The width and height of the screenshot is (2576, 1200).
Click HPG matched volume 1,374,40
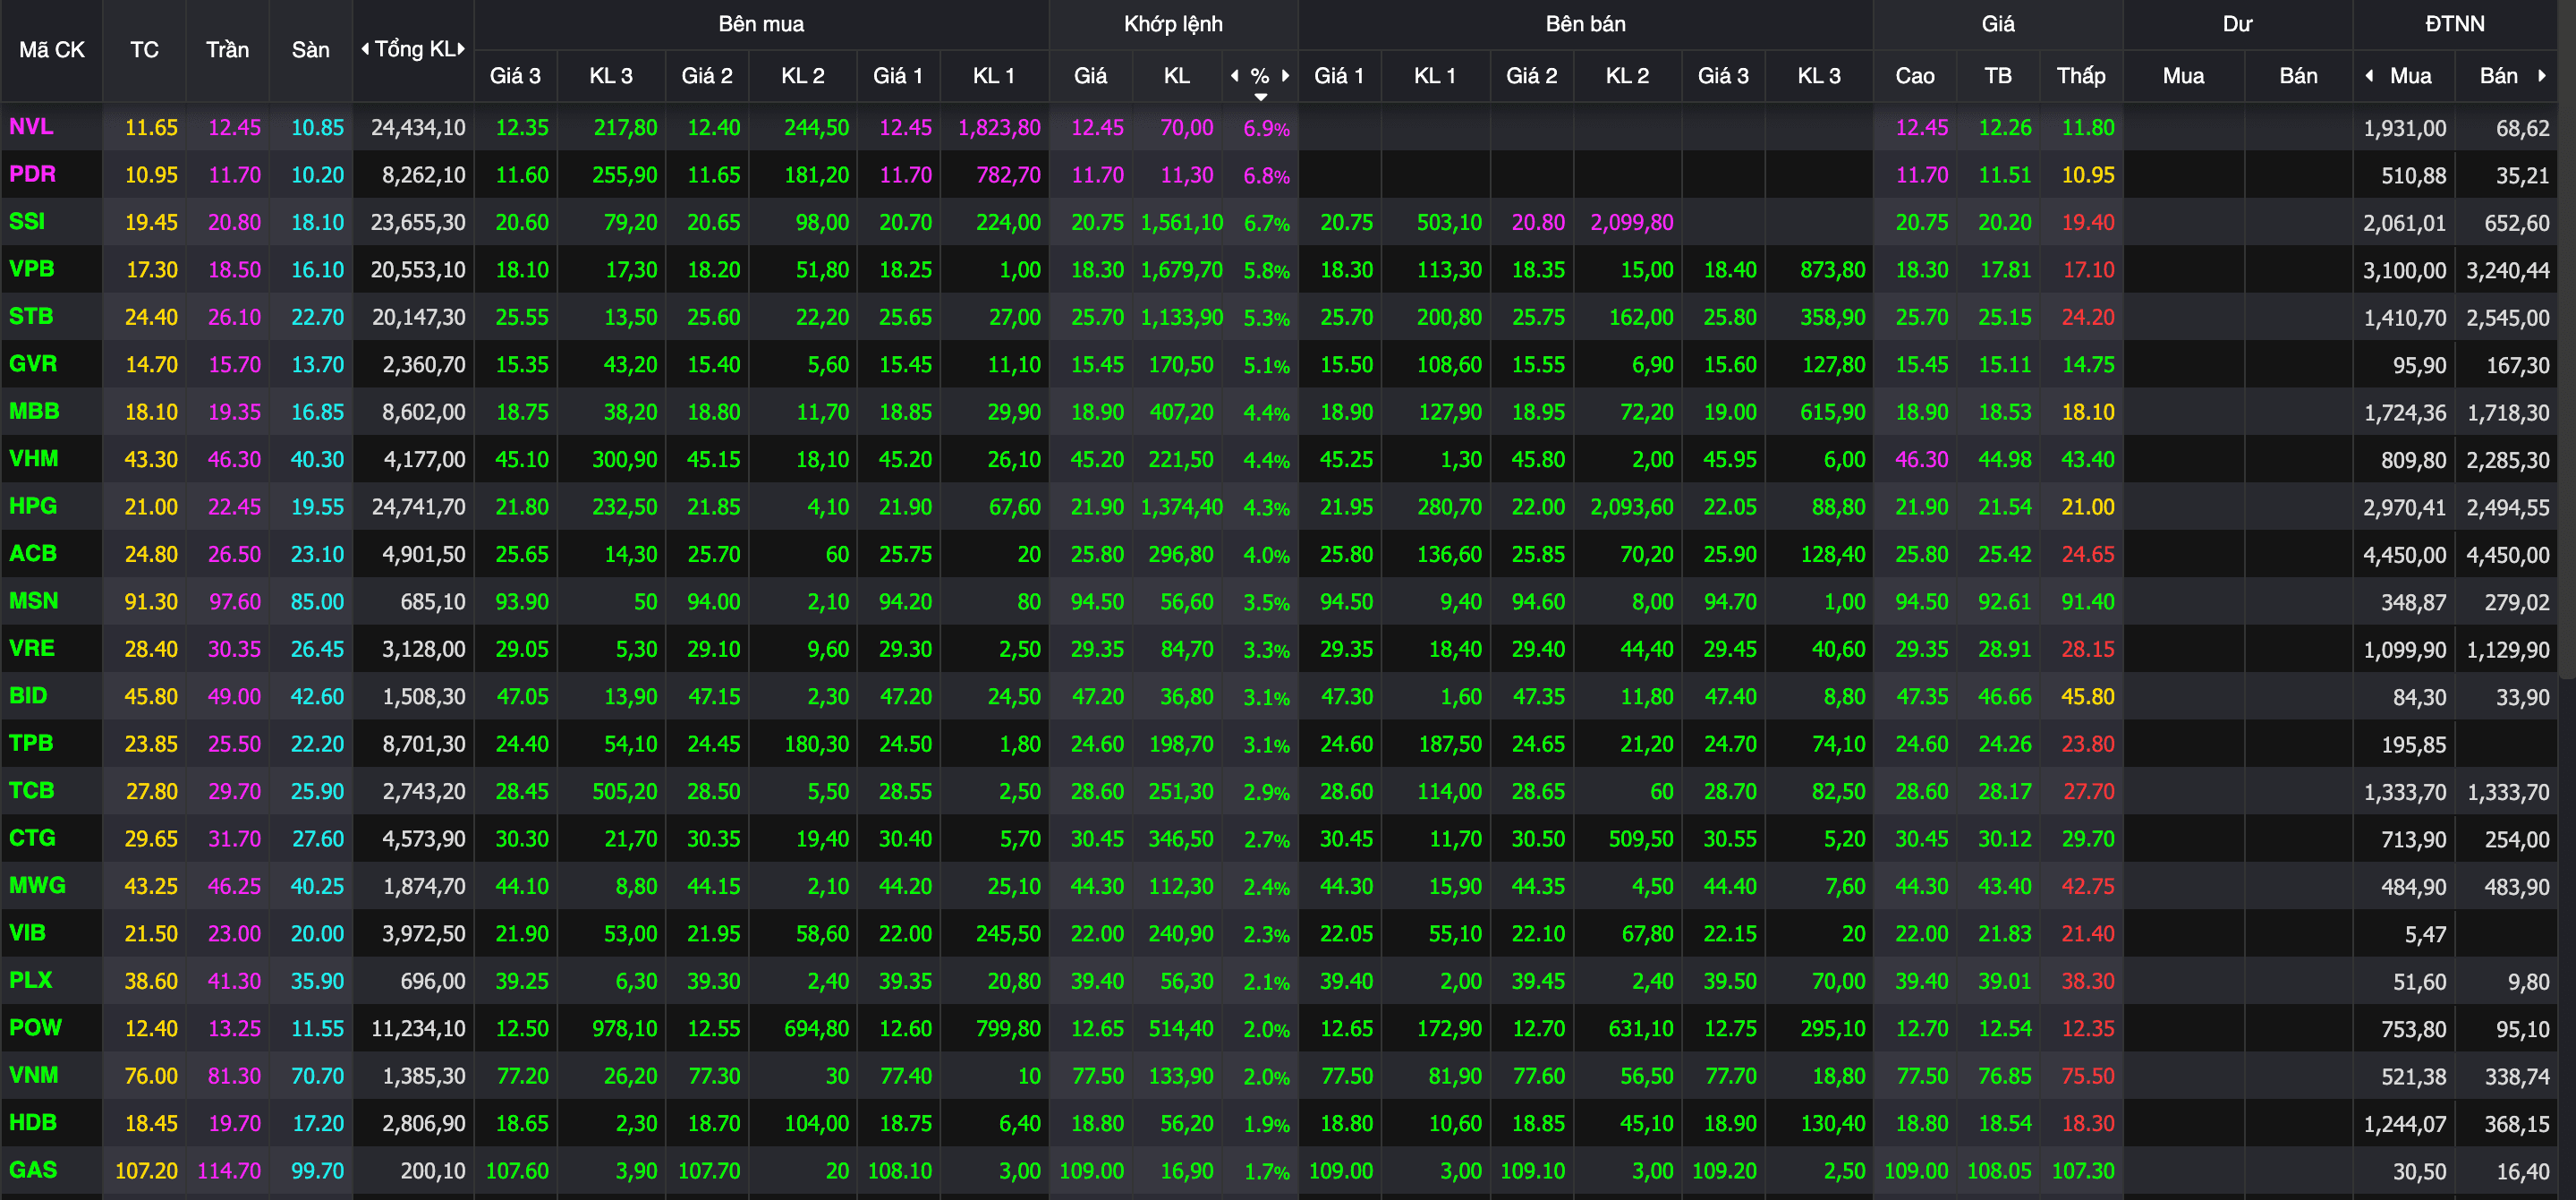point(1182,507)
